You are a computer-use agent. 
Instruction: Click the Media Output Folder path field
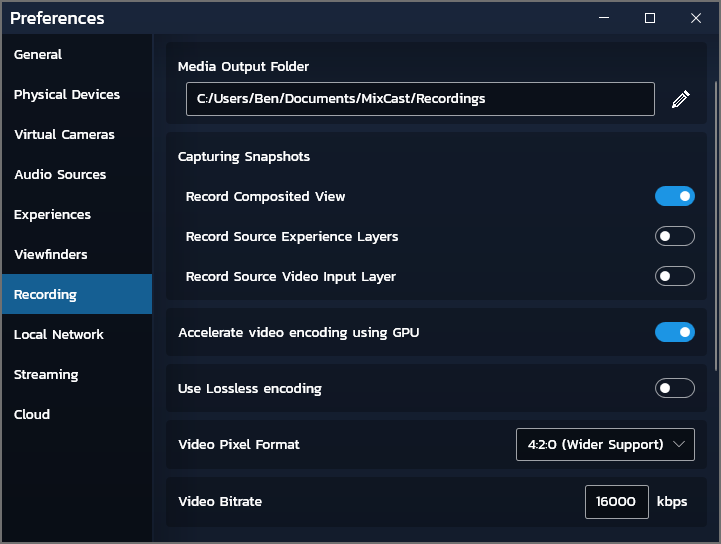(420, 99)
